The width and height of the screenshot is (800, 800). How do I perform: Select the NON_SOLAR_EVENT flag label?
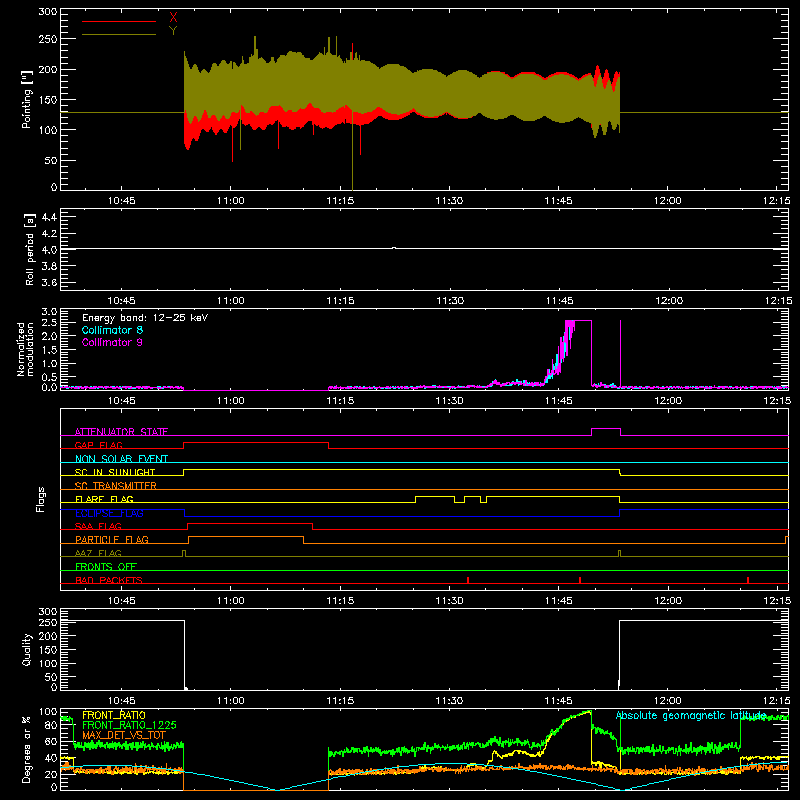tap(121, 459)
